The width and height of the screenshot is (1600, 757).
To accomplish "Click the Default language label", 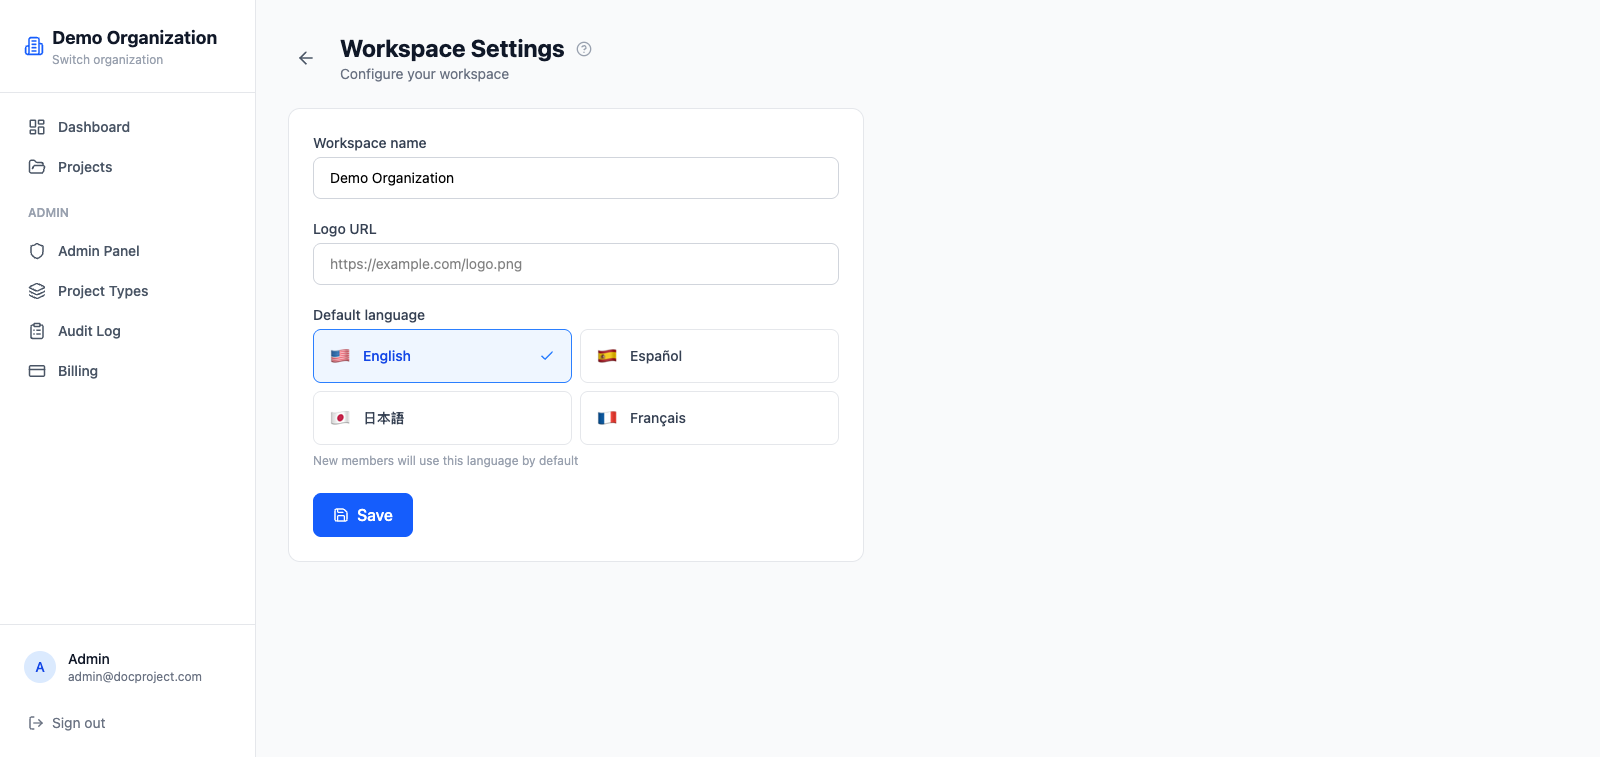I will tap(369, 315).
